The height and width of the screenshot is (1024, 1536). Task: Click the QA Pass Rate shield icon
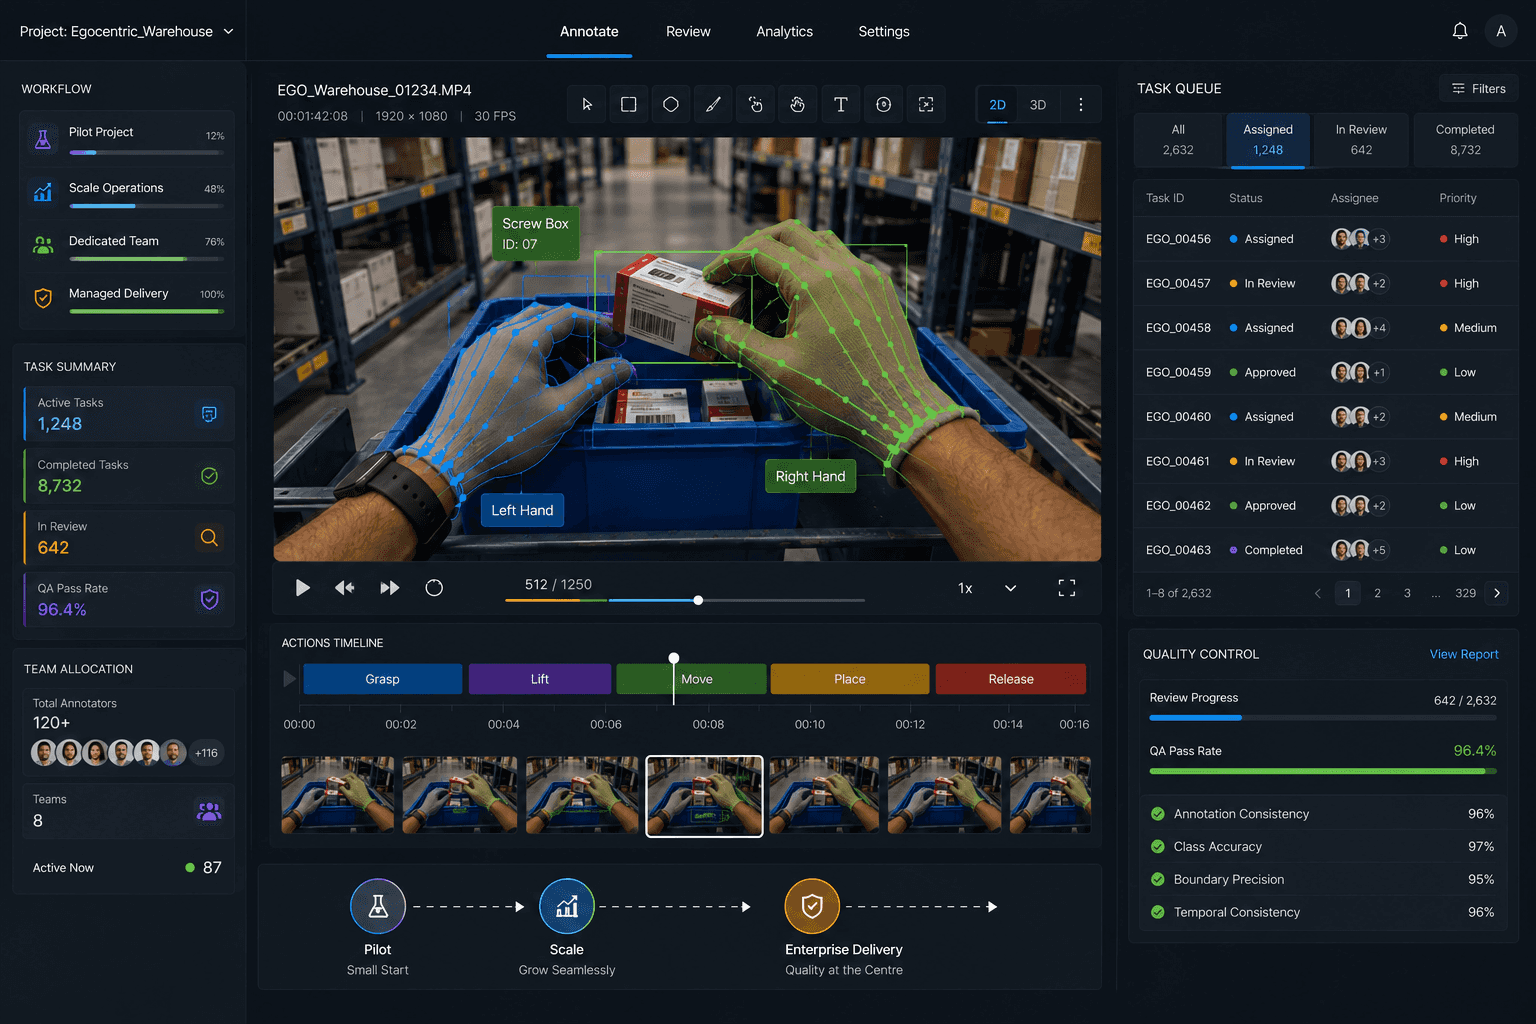pyautogui.click(x=209, y=599)
